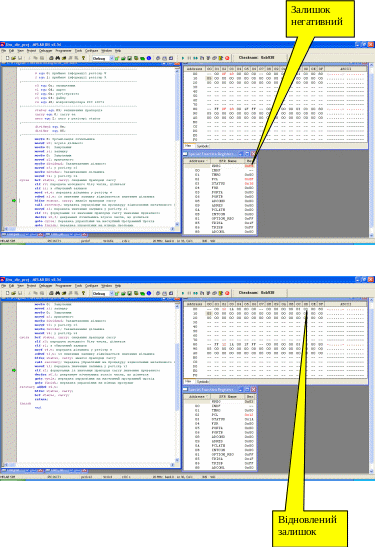Open Project menu in upper MPLAB window
This screenshot has width=375, height=547.
tap(31, 51)
